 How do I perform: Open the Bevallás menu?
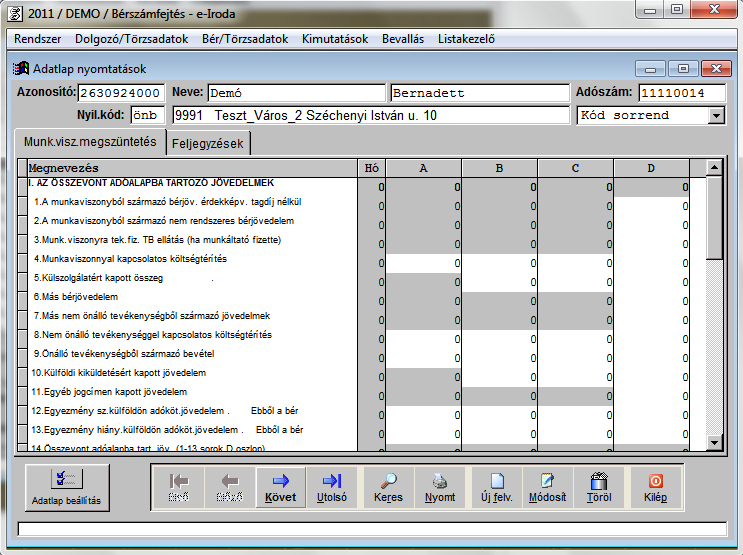tap(404, 39)
